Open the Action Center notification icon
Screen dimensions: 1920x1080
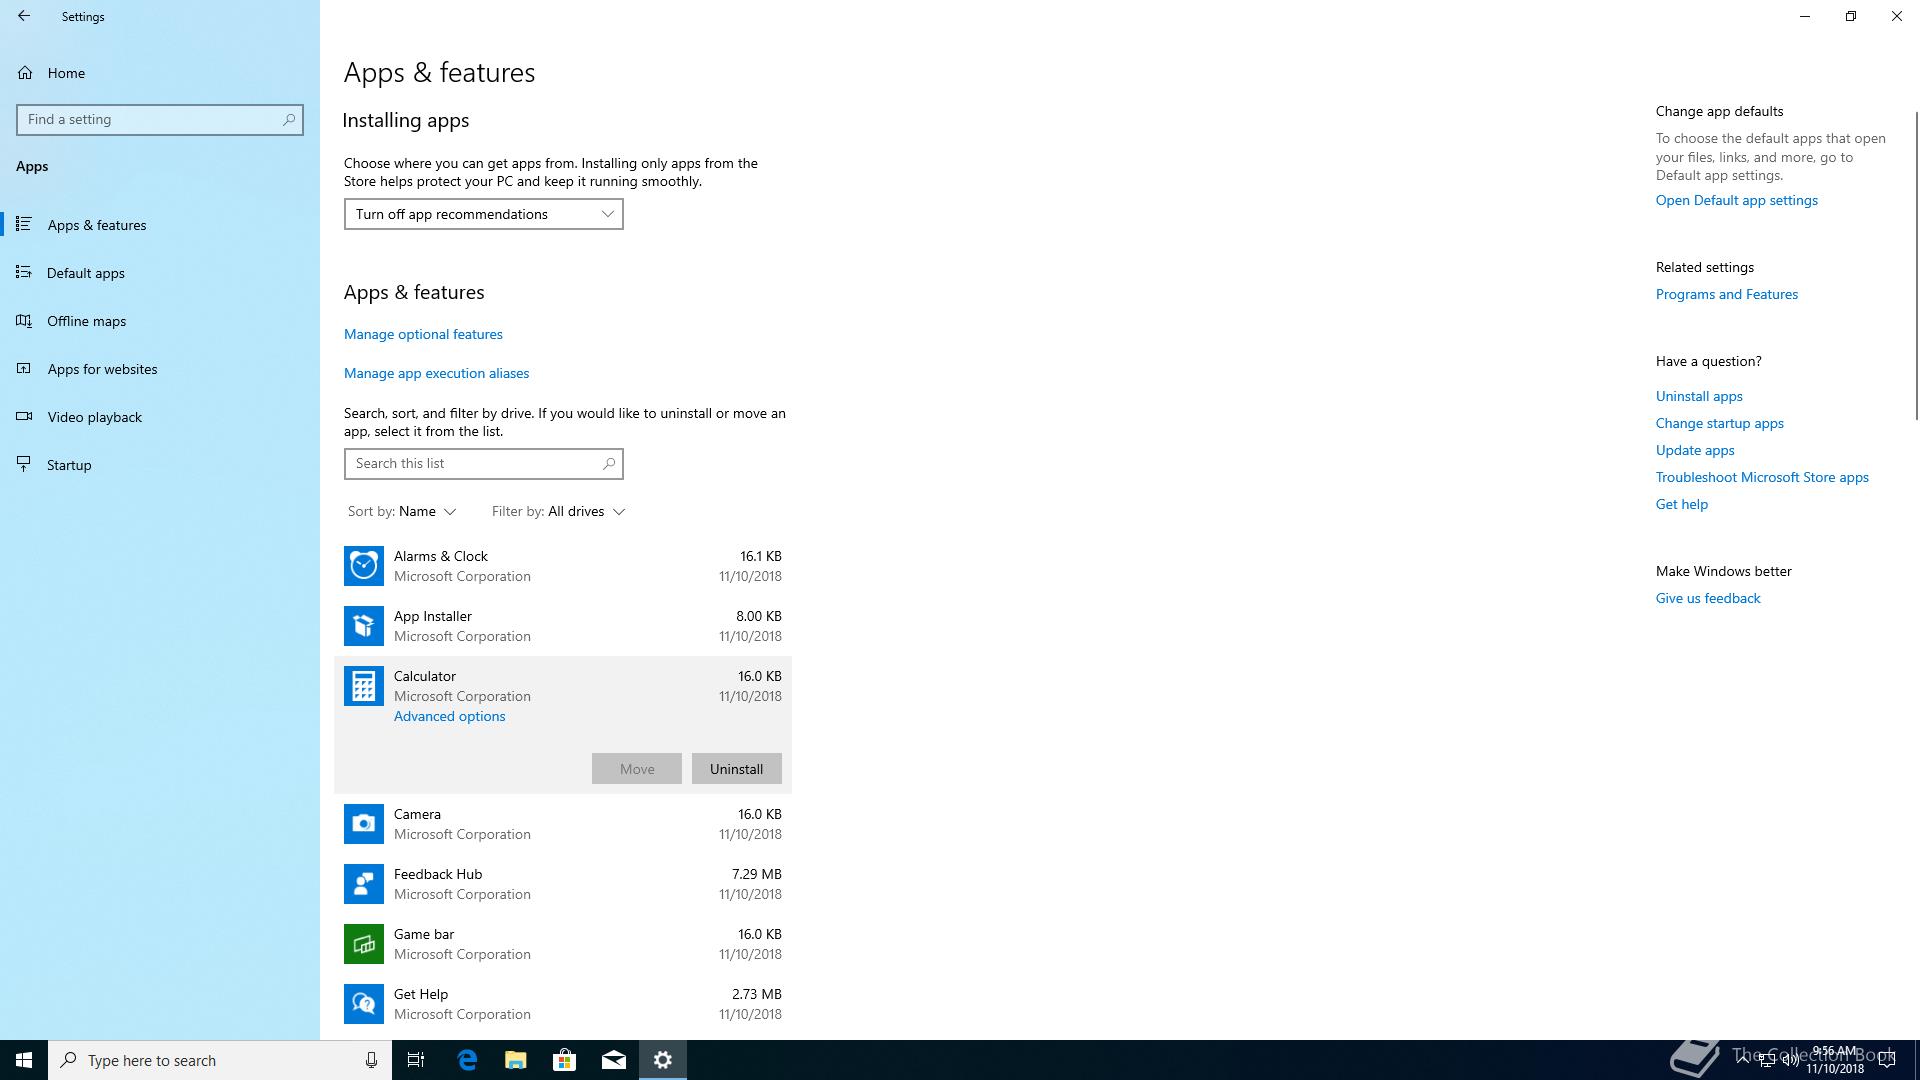pyautogui.click(x=1887, y=1061)
